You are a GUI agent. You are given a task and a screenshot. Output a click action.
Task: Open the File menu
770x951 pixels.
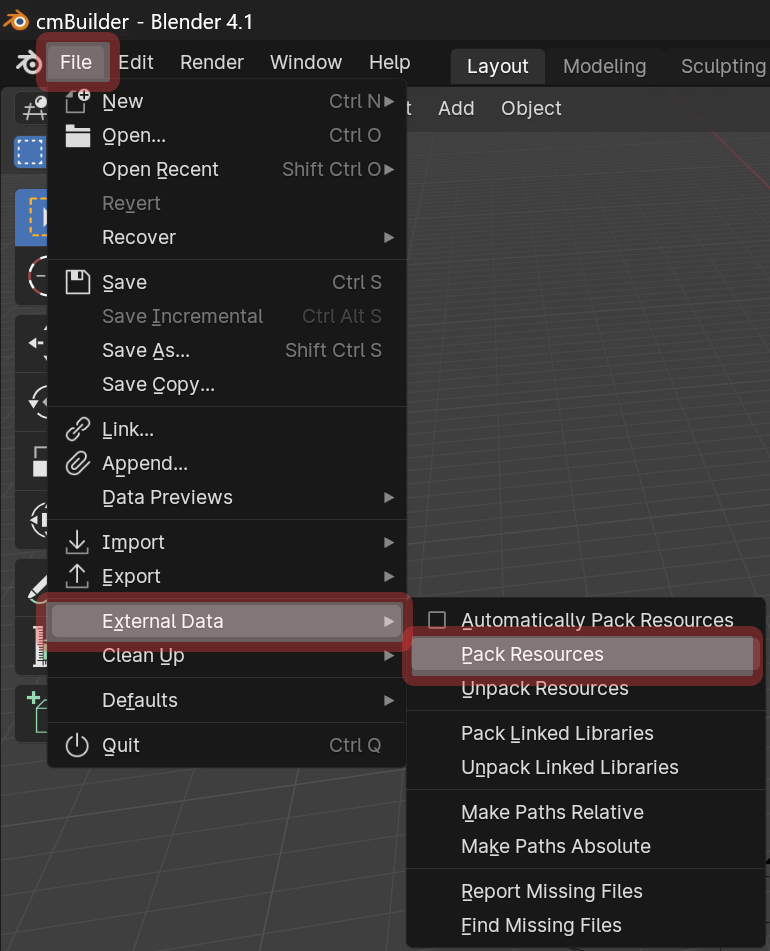[x=76, y=62]
